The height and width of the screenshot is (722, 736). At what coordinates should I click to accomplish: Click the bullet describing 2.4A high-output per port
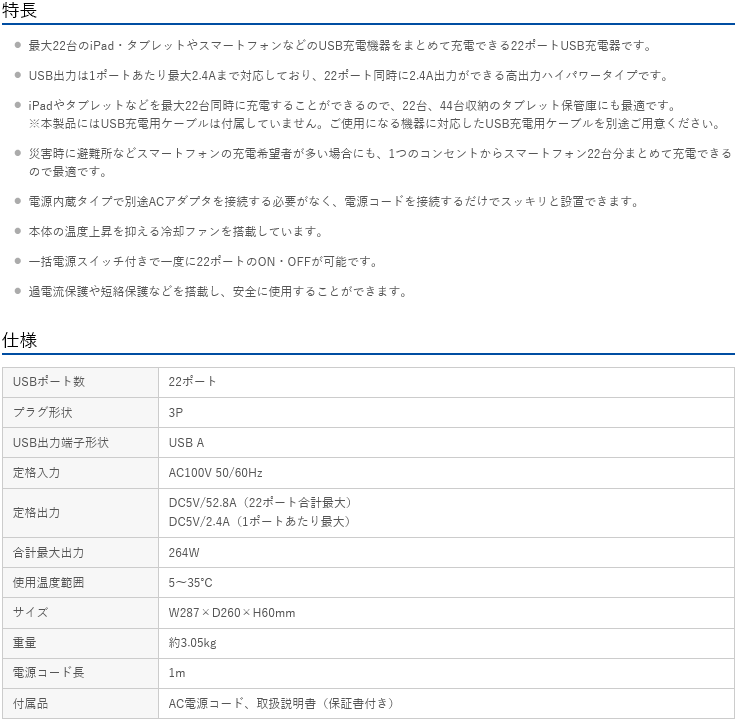click(x=348, y=75)
